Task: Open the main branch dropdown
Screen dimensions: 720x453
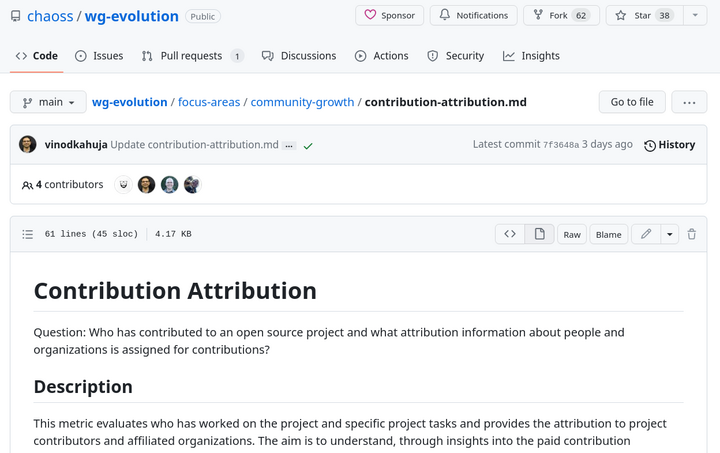Action: point(47,102)
